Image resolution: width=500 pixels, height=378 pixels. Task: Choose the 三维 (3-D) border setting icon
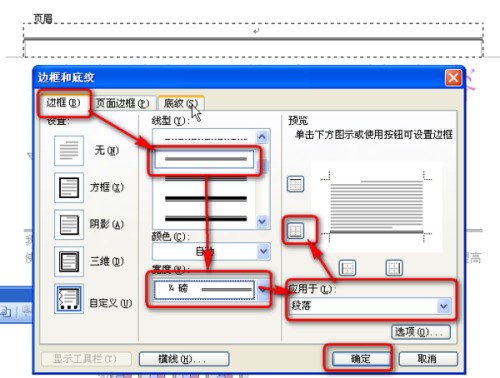click(69, 261)
